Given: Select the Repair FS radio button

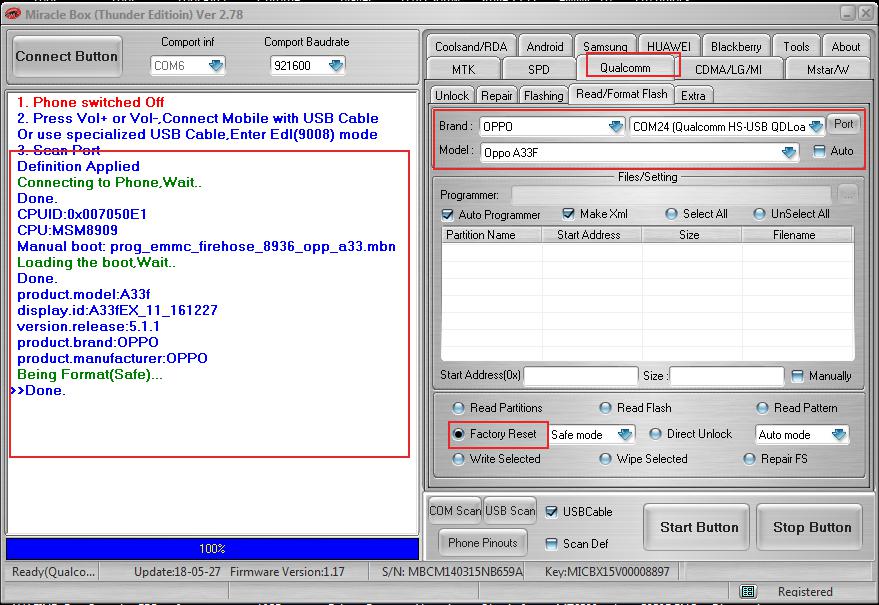Looking at the screenshot, I should (x=750, y=459).
